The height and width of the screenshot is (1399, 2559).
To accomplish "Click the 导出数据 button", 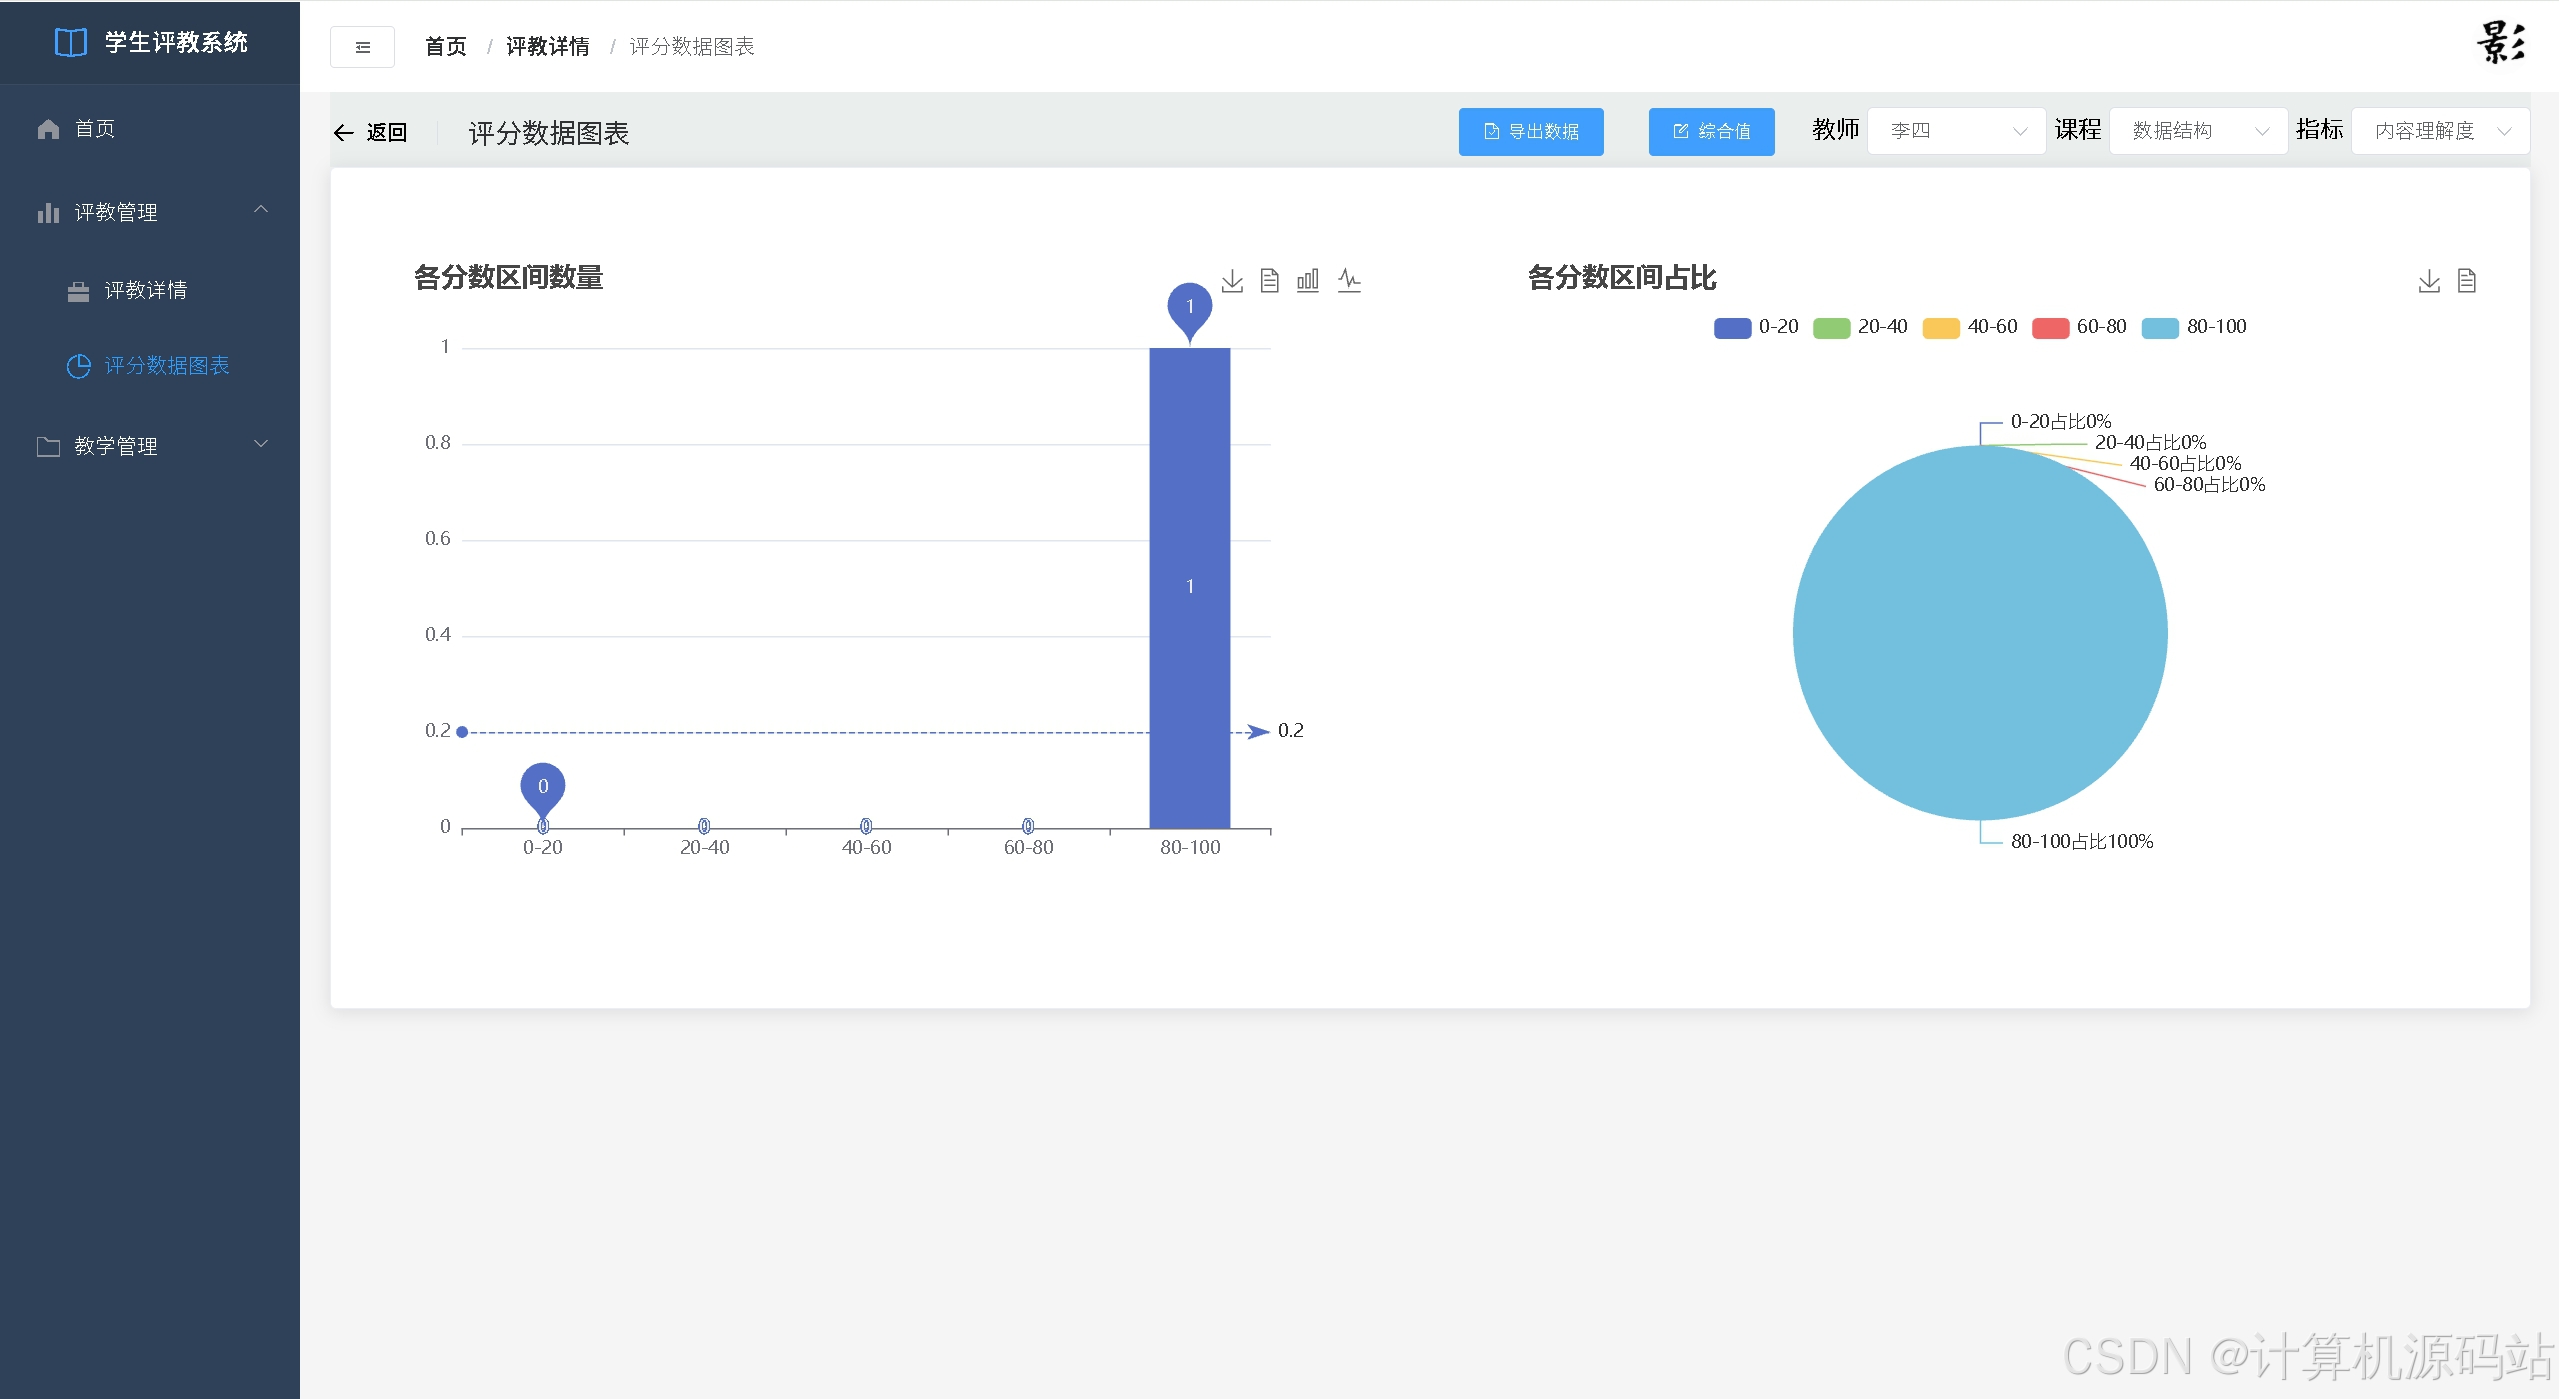I will [x=1531, y=132].
